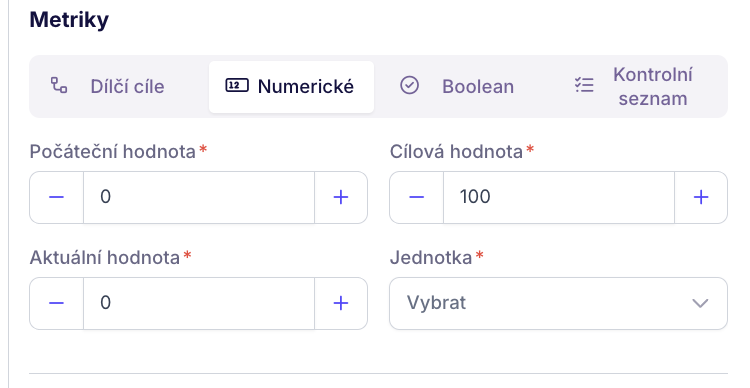The height and width of the screenshot is (388, 750).
Task: Click the Vybrat placeholder text
Action: click(x=436, y=303)
